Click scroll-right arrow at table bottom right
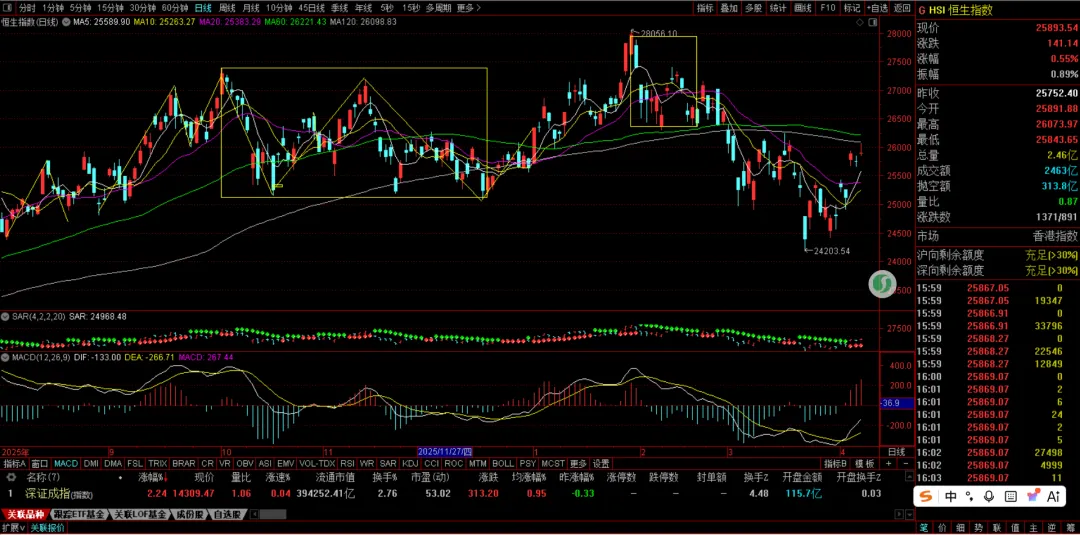This screenshot has width=1080, height=535. pyautogui.click(x=898, y=515)
